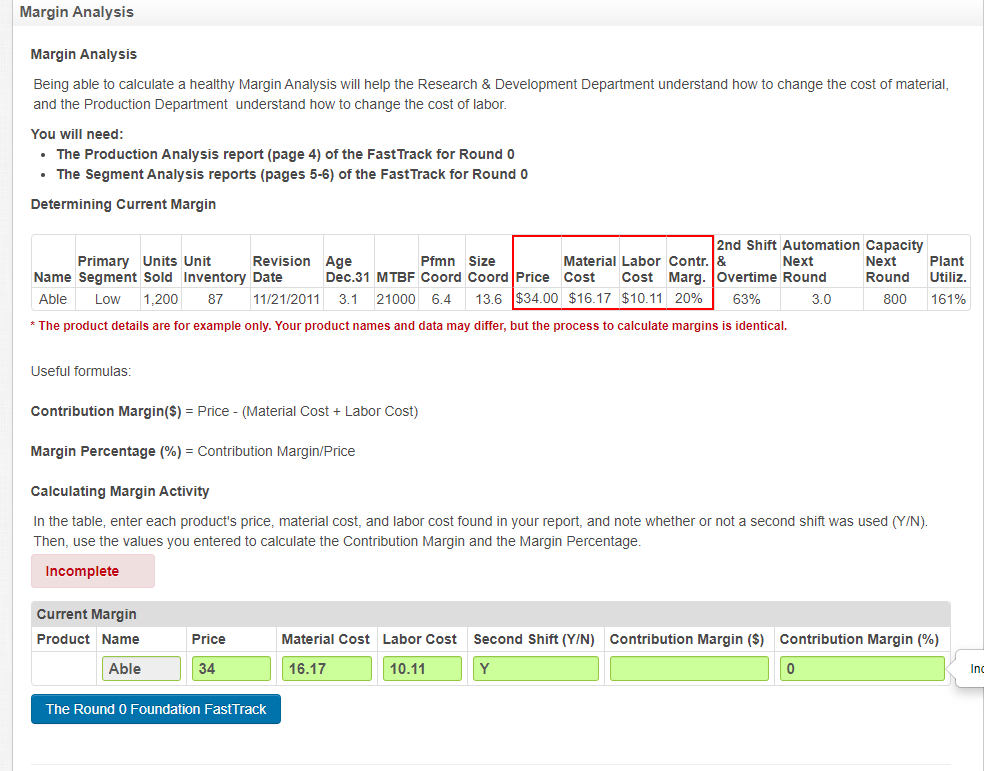Viewport: 984px width, 771px height.
Task: Select the Contribution Margin (%) field showing 0
Action: pos(861,668)
